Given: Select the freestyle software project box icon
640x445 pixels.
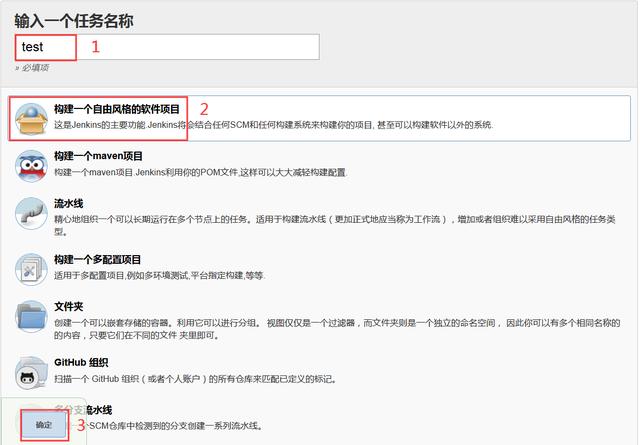Looking at the screenshot, I should (x=31, y=119).
